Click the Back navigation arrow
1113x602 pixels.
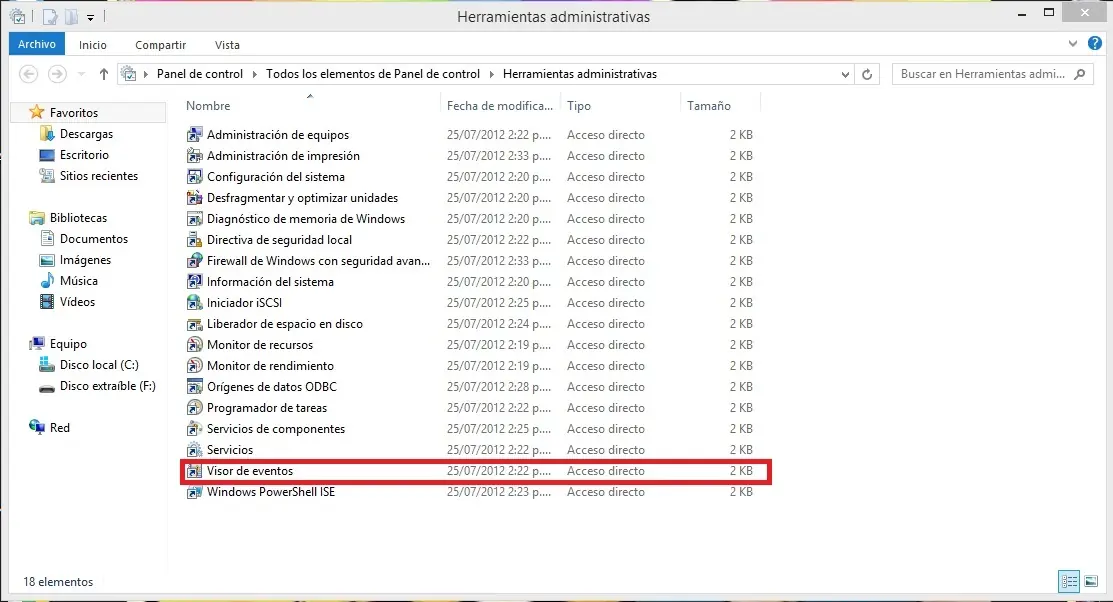pyautogui.click(x=28, y=74)
